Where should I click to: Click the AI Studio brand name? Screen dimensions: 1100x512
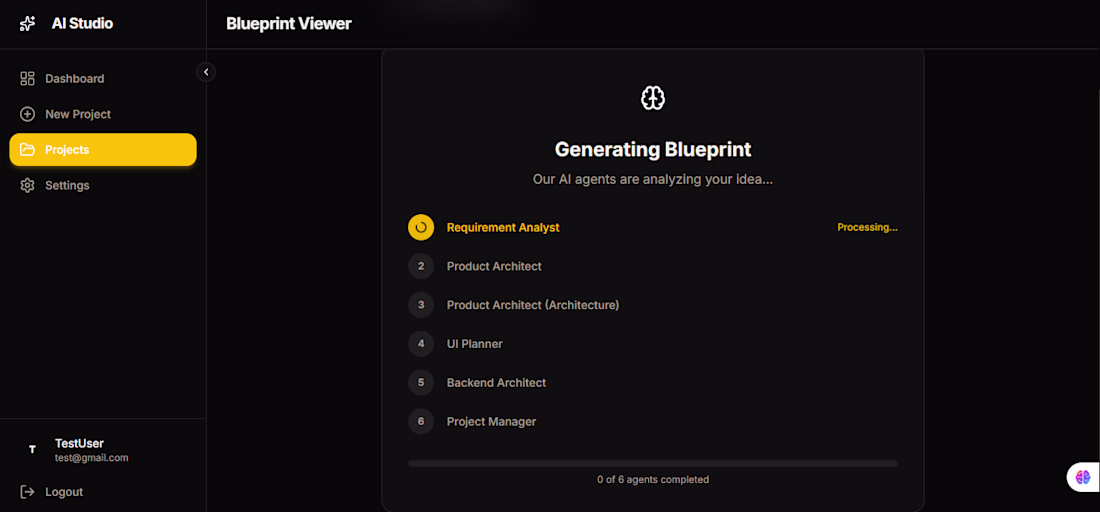tap(82, 24)
